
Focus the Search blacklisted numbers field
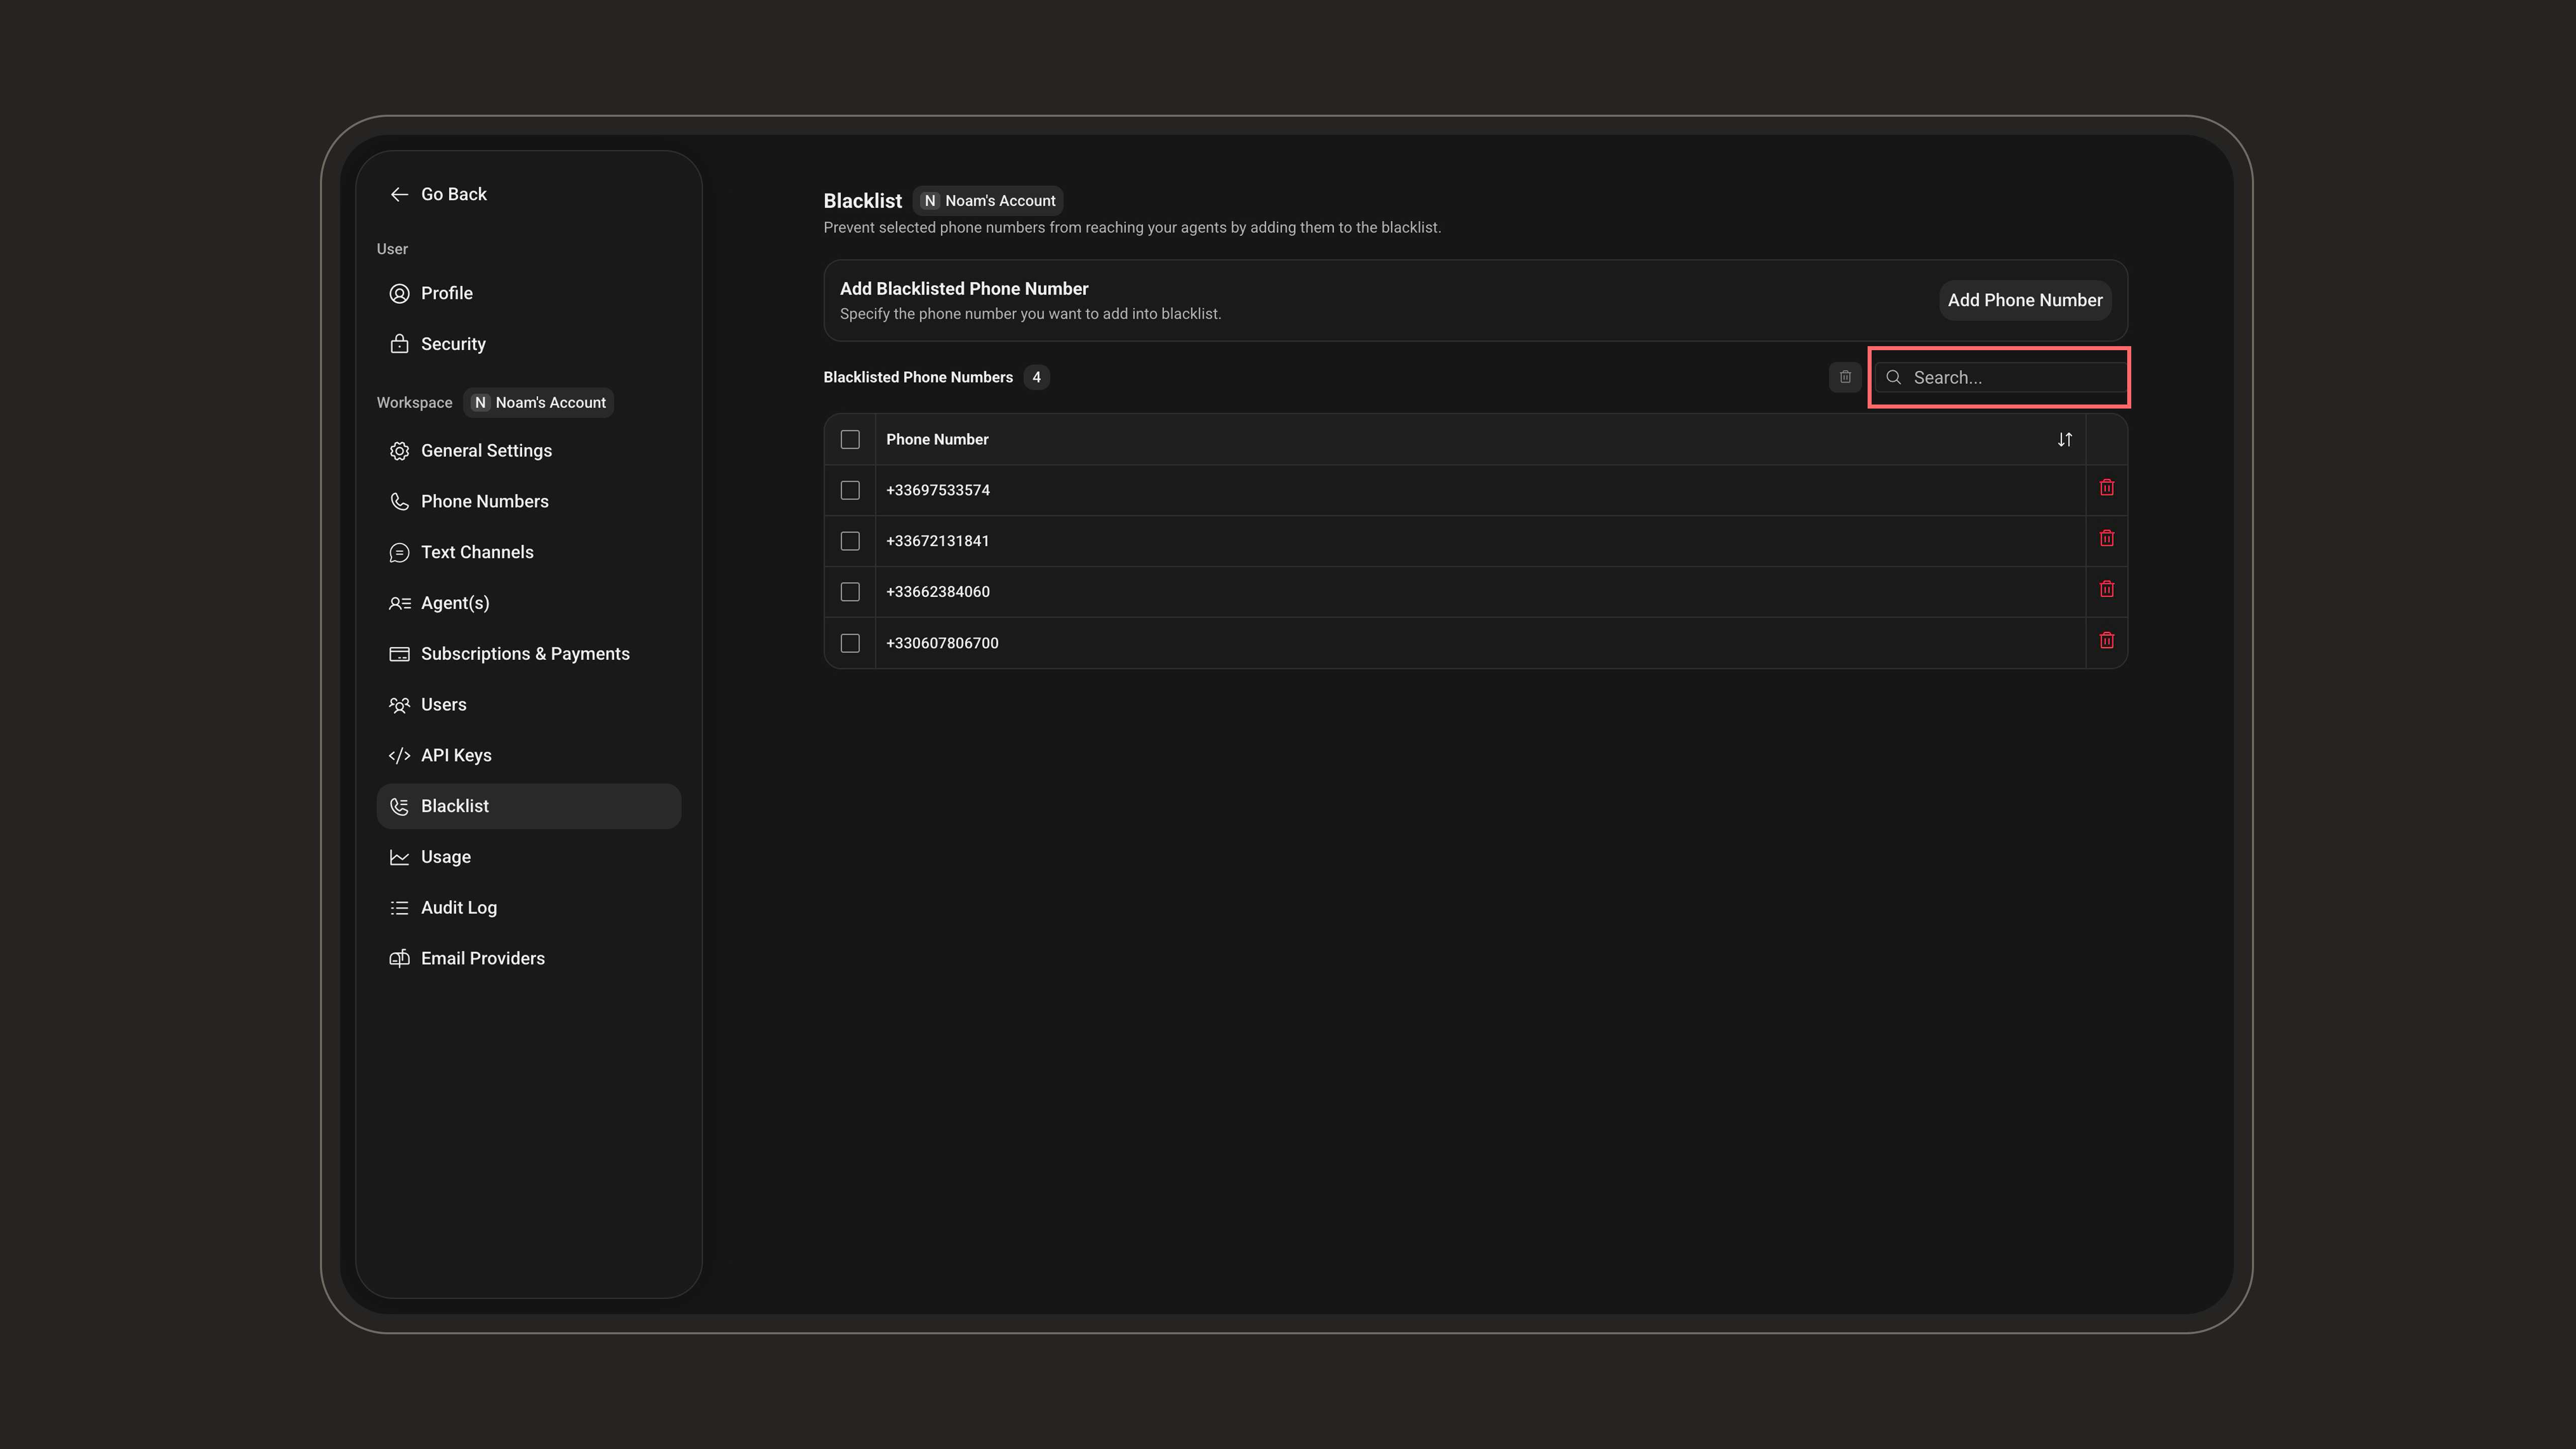[x=2000, y=377]
